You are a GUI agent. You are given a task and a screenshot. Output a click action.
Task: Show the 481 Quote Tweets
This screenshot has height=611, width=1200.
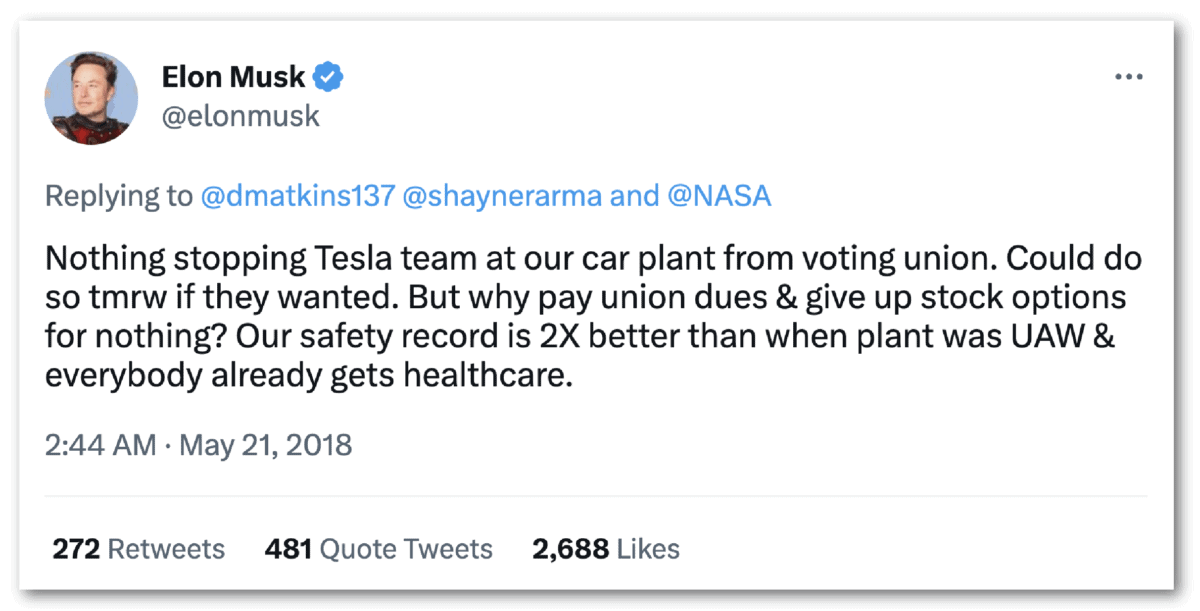tap(378, 549)
